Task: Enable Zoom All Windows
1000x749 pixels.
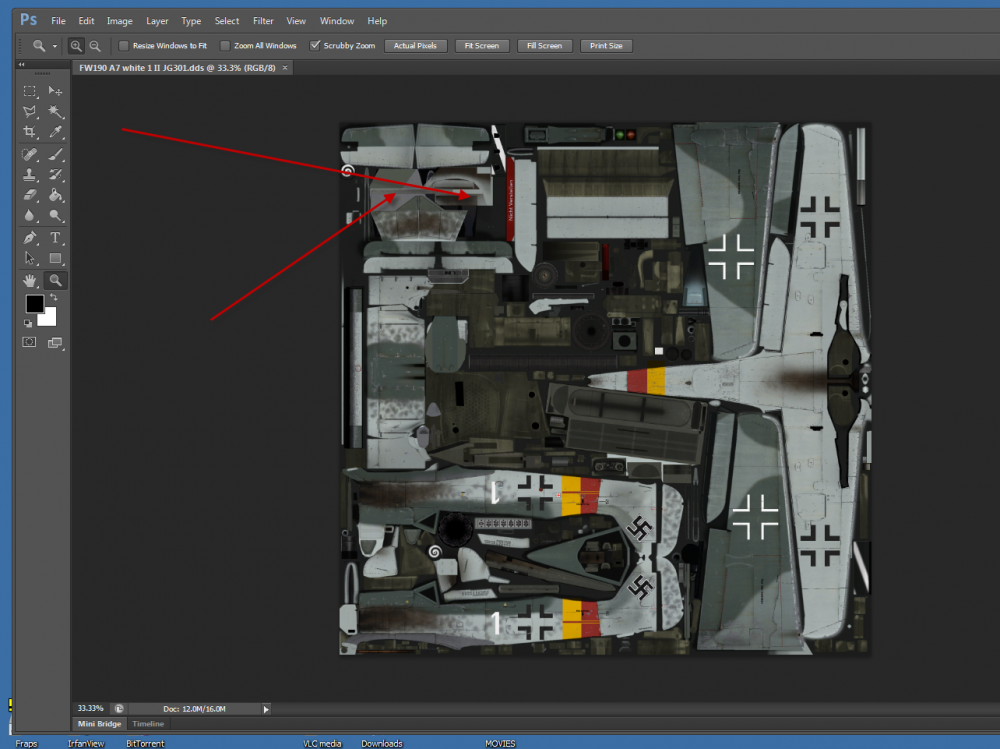Action: [x=225, y=45]
